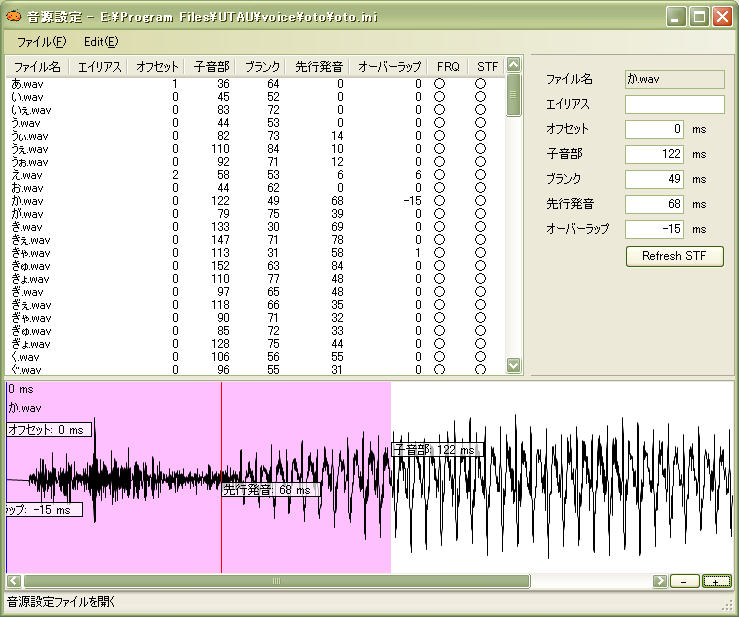739x617 pixels.
Task: Click the Refresh STF button
Action: [x=674, y=256]
